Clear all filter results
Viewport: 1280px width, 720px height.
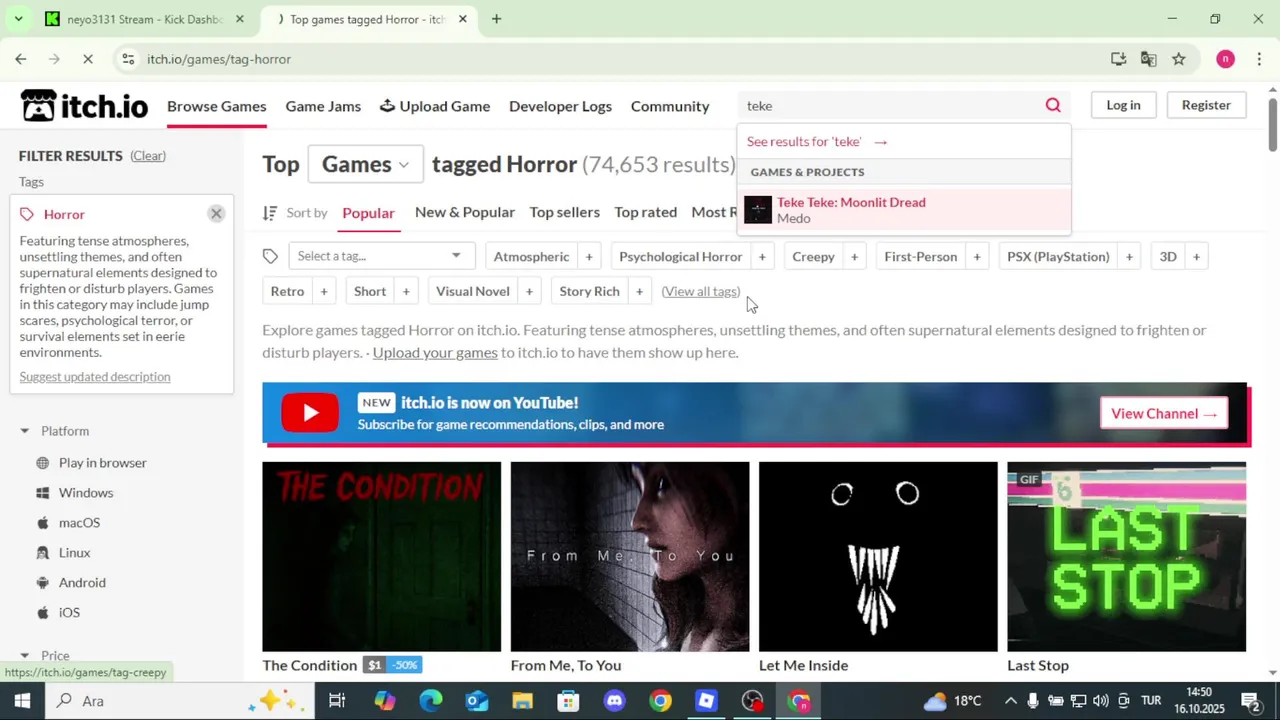click(x=148, y=156)
